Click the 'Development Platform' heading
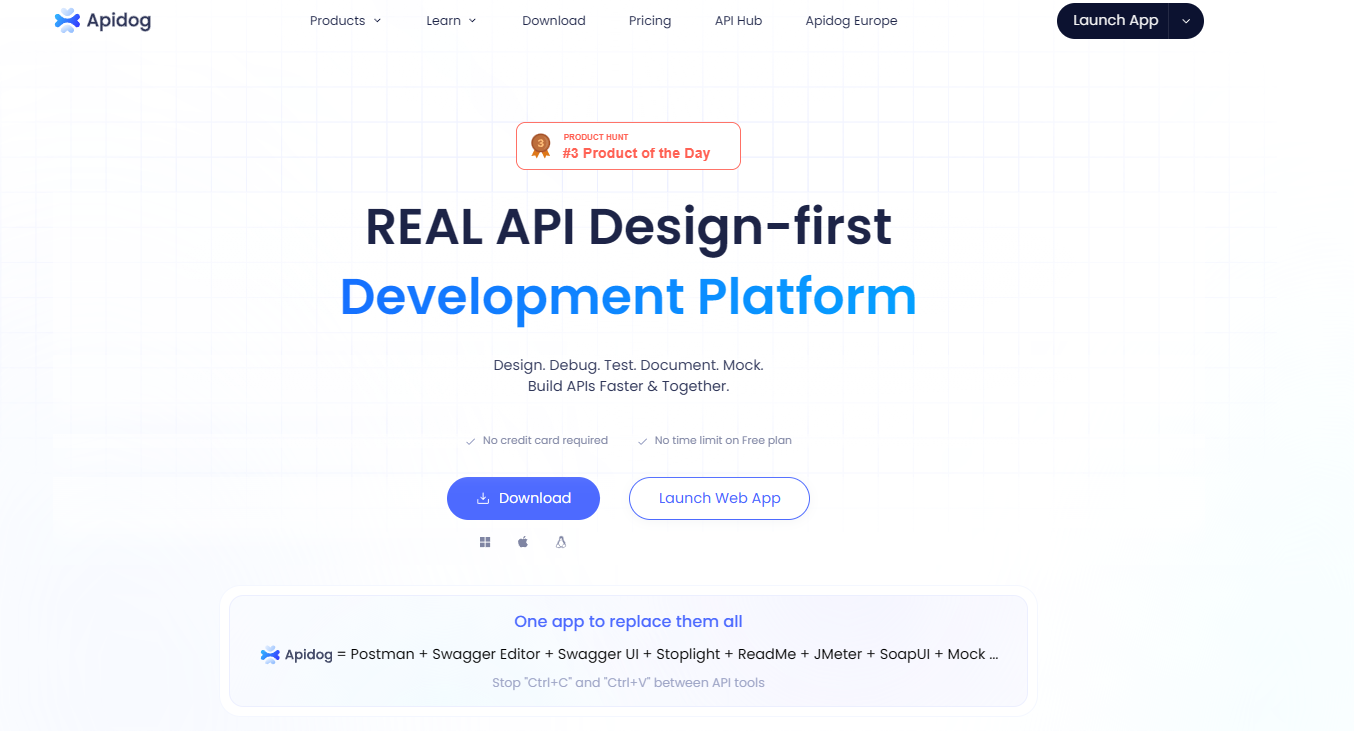This screenshot has height=731, width=1354. pyautogui.click(x=628, y=297)
